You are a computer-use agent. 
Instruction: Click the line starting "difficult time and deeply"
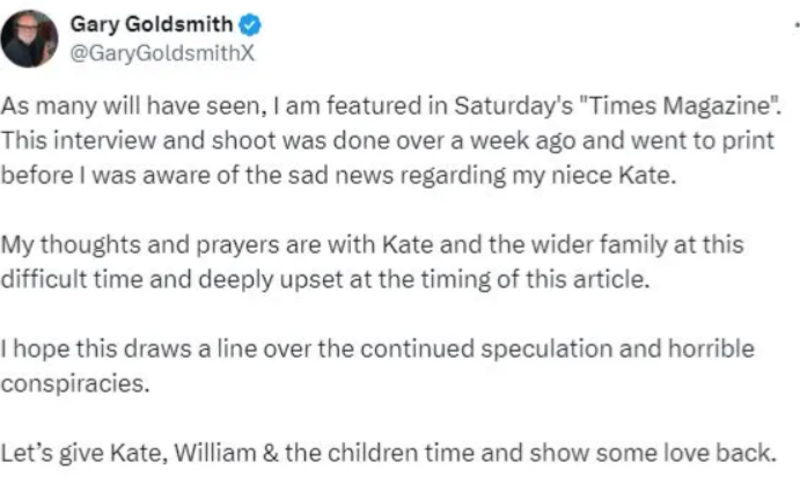(x=325, y=279)
